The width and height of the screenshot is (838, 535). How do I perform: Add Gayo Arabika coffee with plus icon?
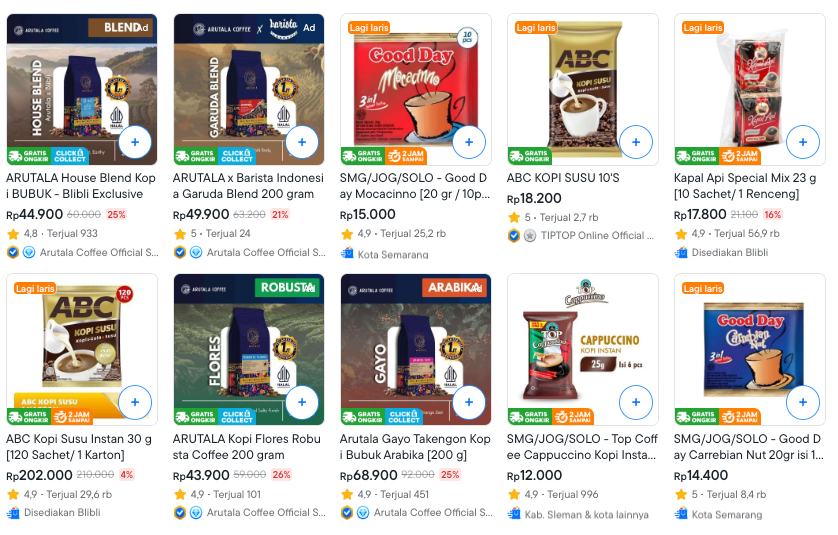(x=469, y=402)
